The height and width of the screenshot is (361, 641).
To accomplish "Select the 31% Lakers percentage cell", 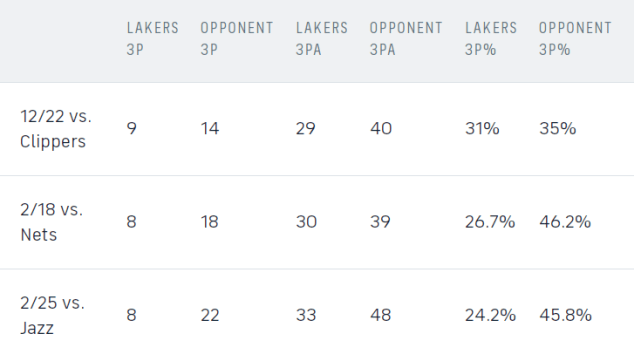I will [482, 129].
